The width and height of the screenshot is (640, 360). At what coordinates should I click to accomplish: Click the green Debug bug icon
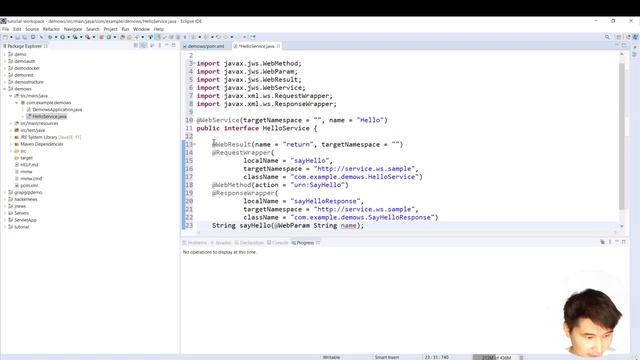coord(50,37)
